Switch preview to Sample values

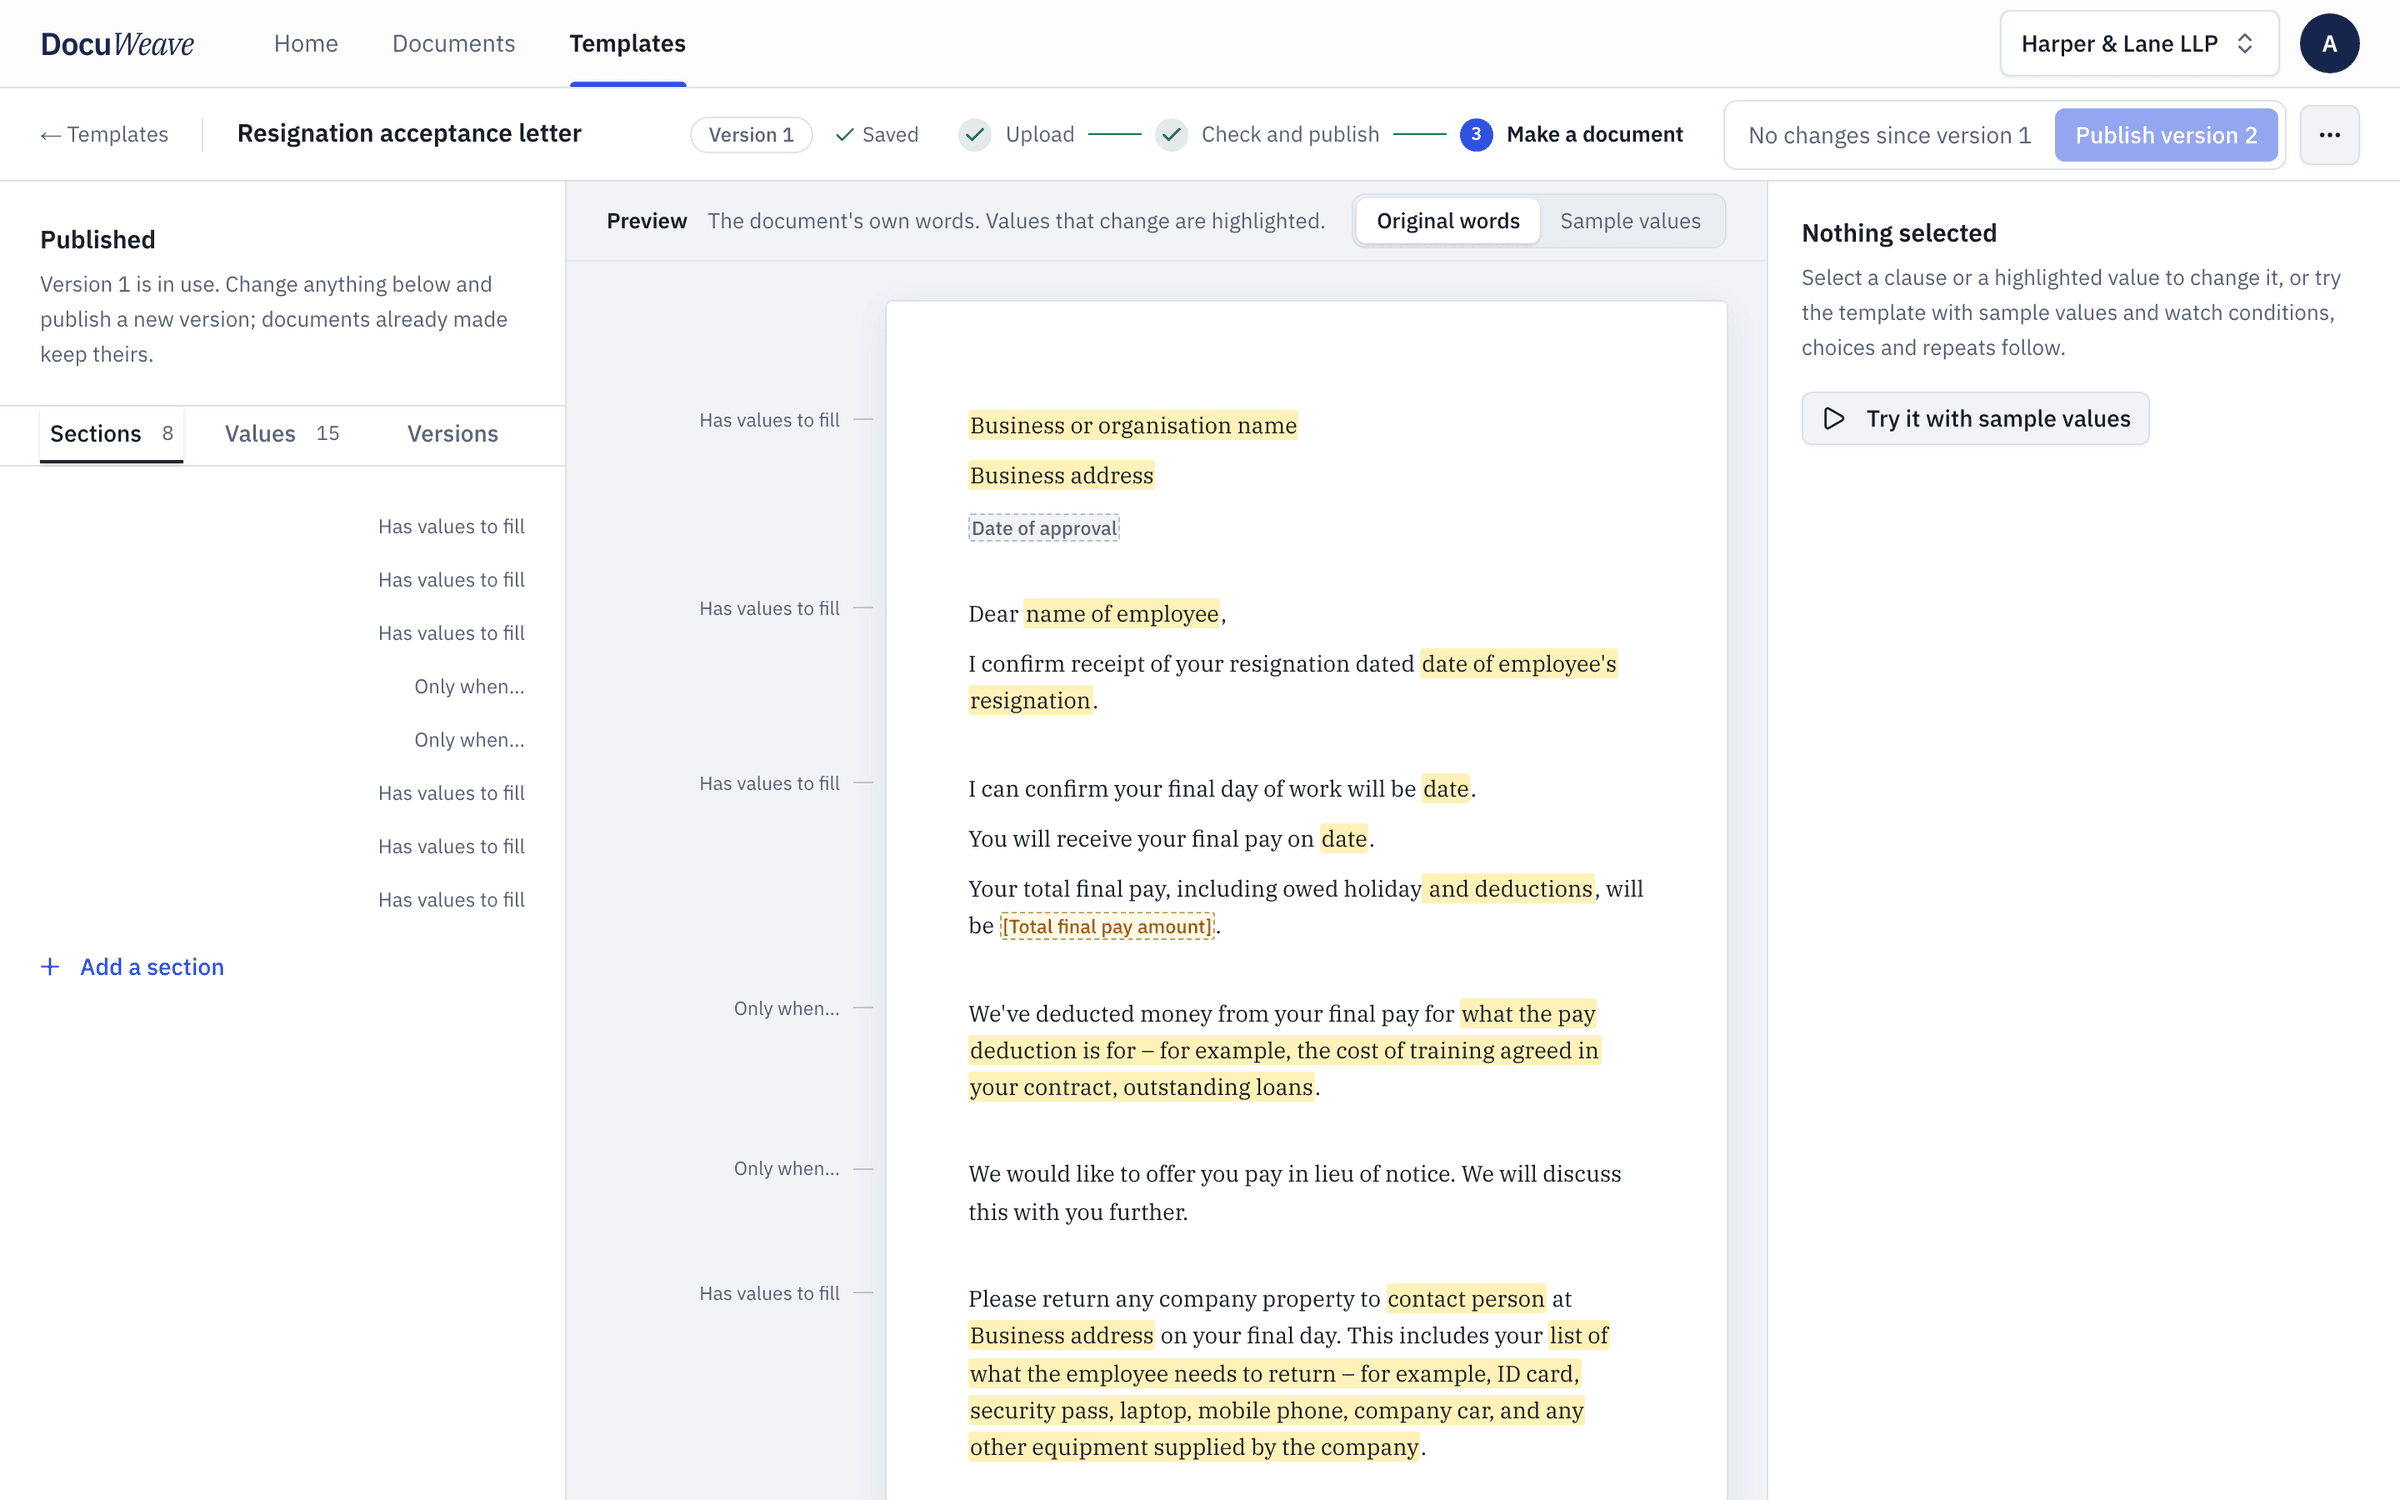1630,221
